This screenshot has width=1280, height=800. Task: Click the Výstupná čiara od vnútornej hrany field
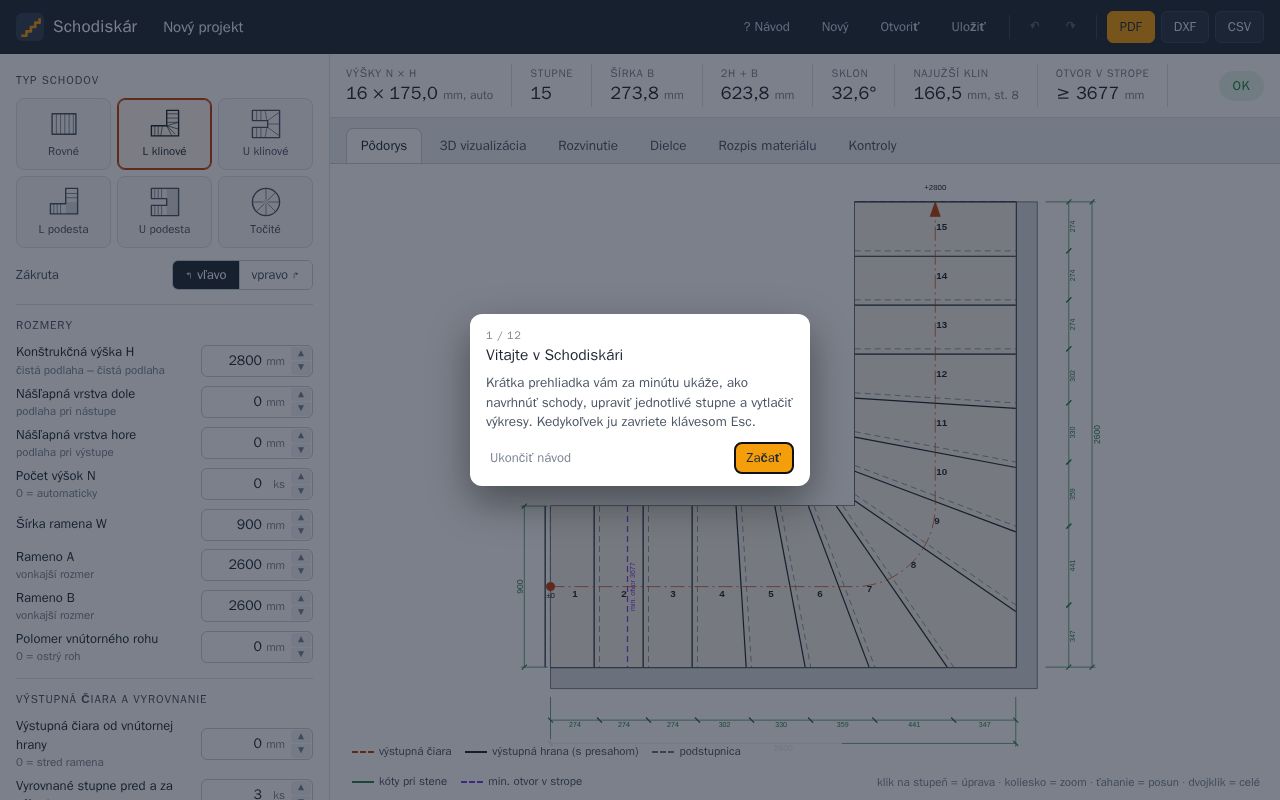[x=257, y=744]
